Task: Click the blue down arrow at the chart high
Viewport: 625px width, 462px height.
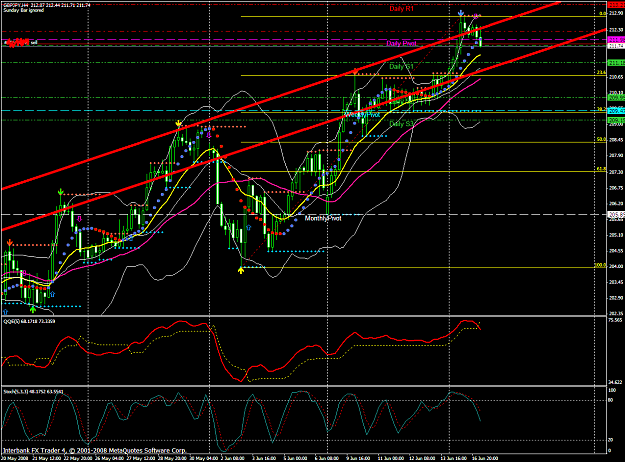Action: [x=461, y=13]
